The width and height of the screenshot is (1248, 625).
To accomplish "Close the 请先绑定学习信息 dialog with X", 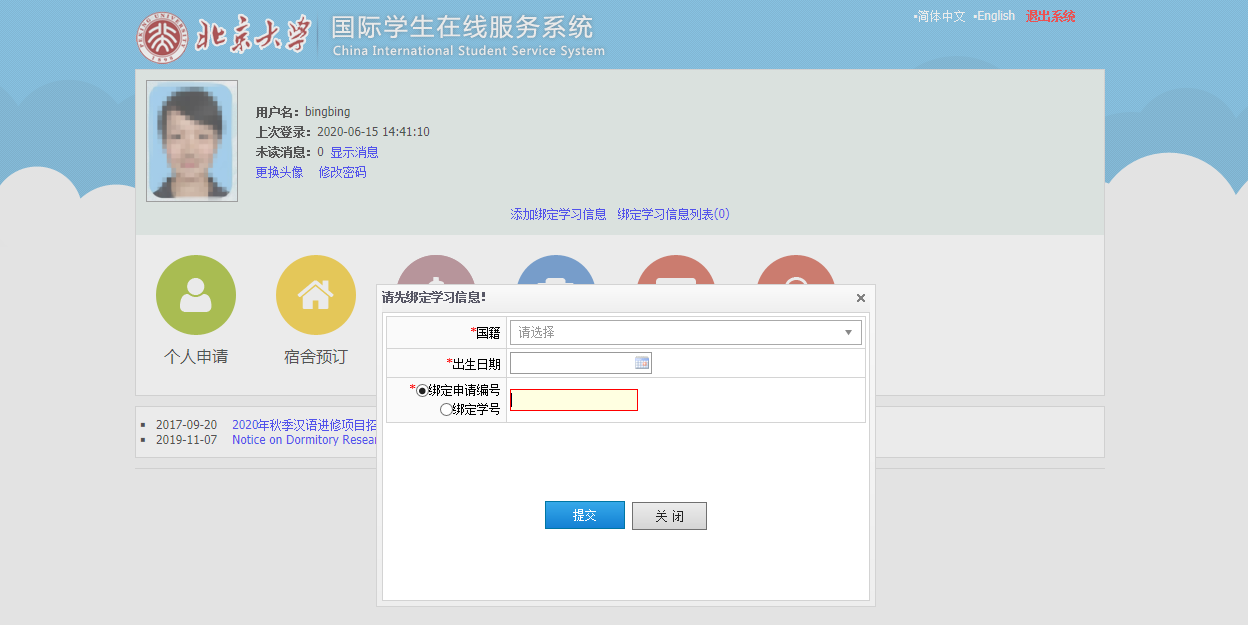I will (861, 298).
